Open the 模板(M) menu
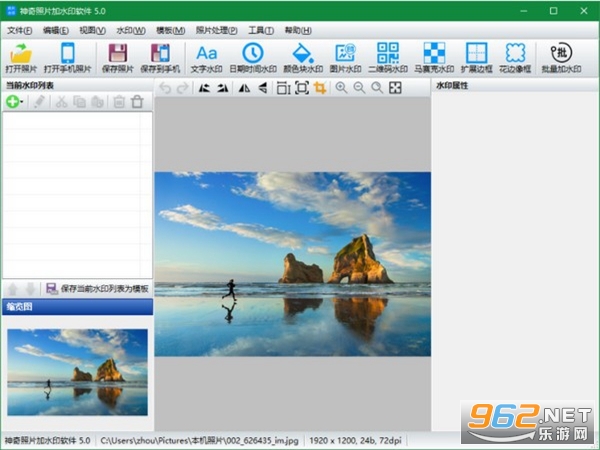 [171, 30]
